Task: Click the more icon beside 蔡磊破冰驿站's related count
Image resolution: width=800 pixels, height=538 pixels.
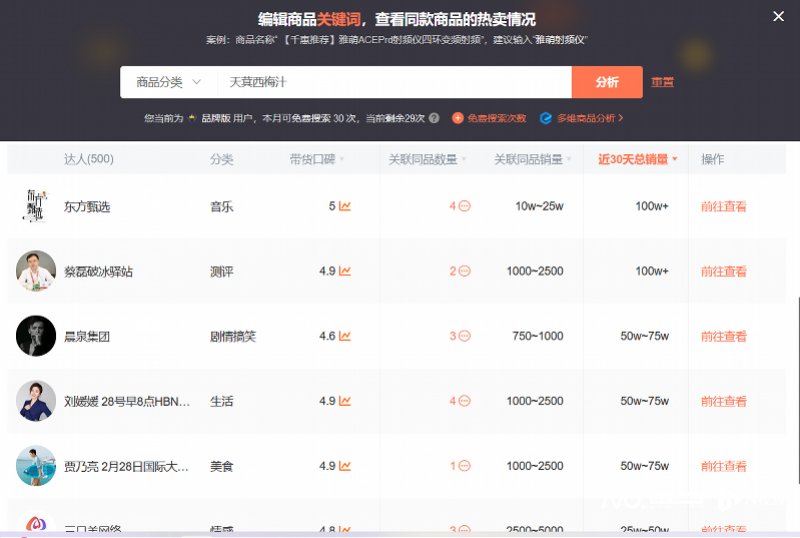Action: point(464,272)
